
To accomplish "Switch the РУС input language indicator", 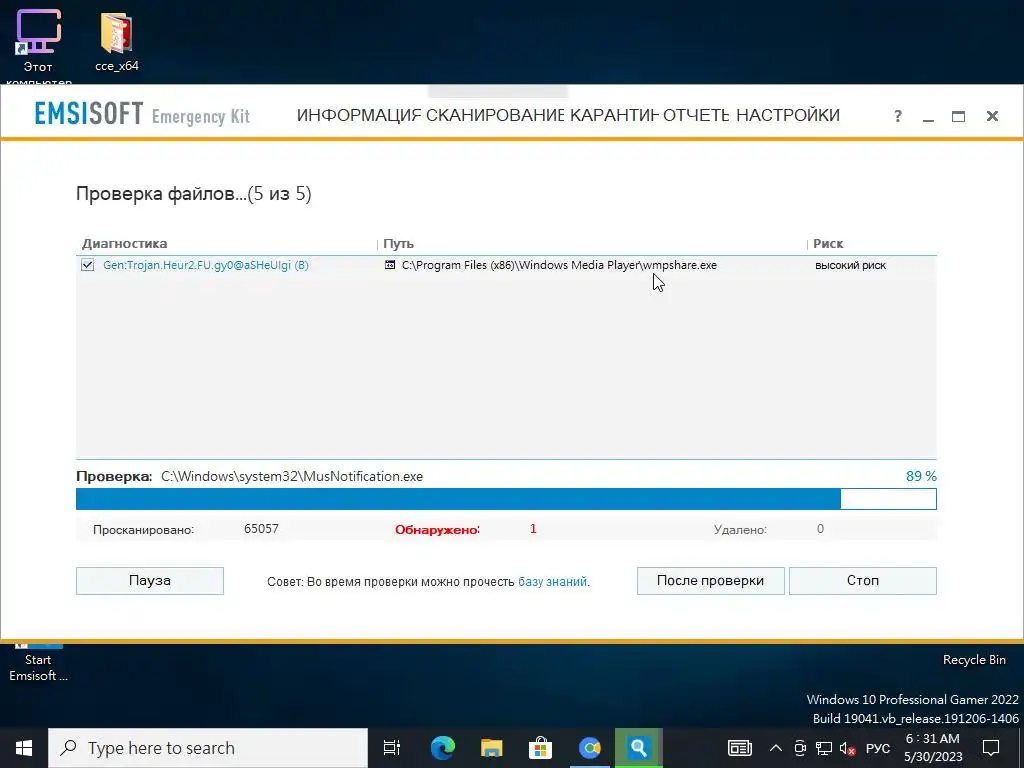I will [x=878, y=748].
